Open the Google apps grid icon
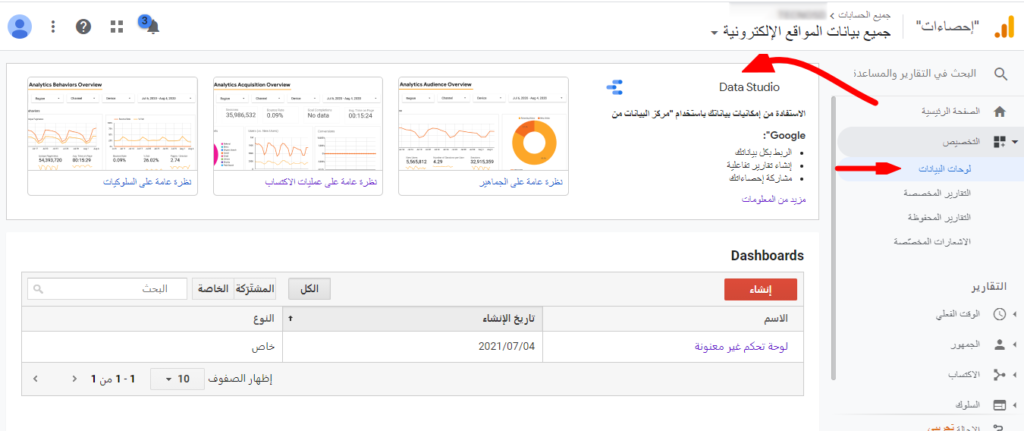 [117, 27]
